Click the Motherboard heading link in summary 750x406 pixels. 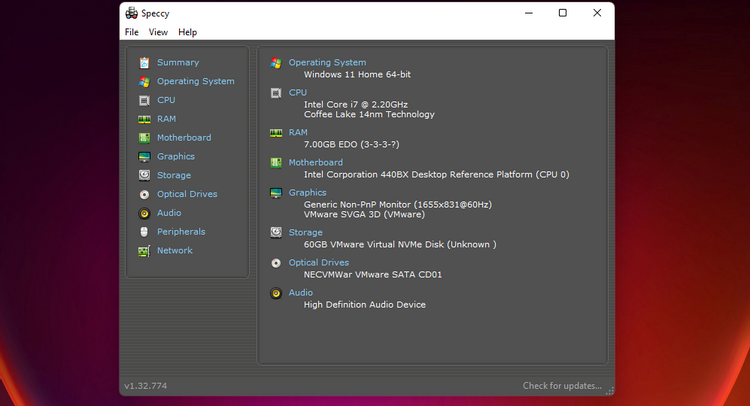point(316,163)
